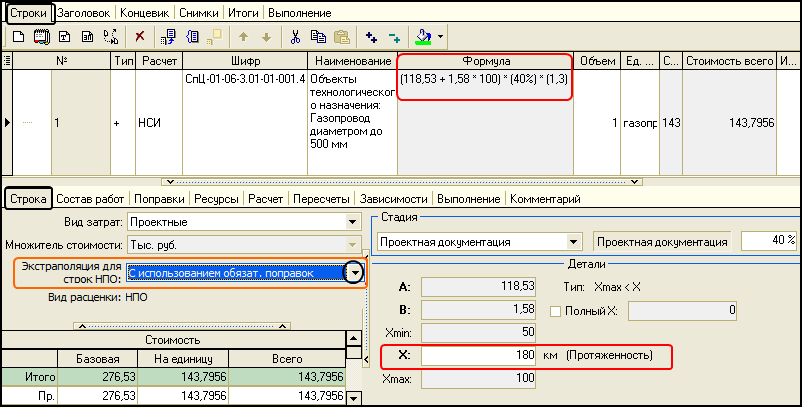The image size is (802, 407).
Task: Click the Формула column header
Action: (484, 62)
